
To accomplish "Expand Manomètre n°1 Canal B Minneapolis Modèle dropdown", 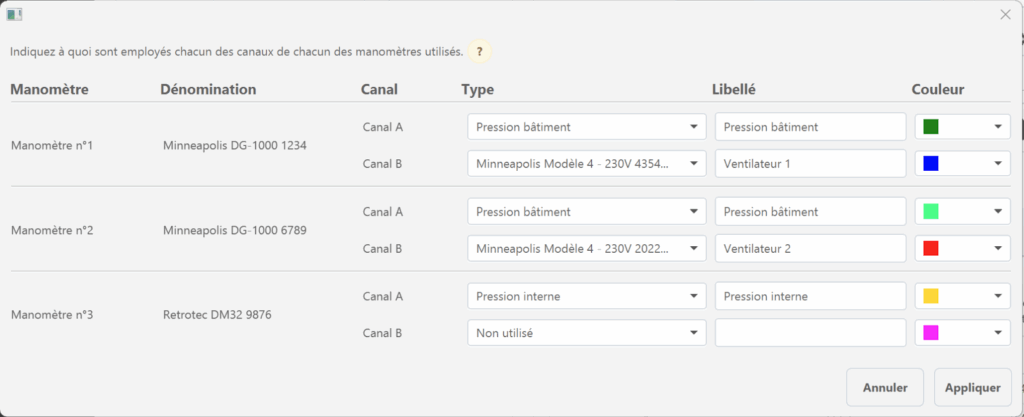I will point(586,163).
